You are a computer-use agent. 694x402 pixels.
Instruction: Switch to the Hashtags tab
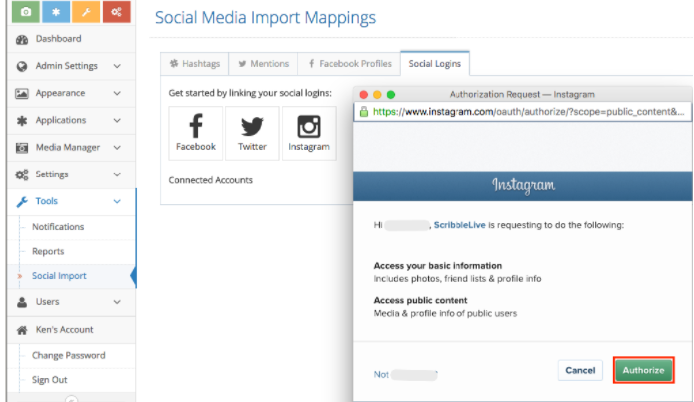195,64
